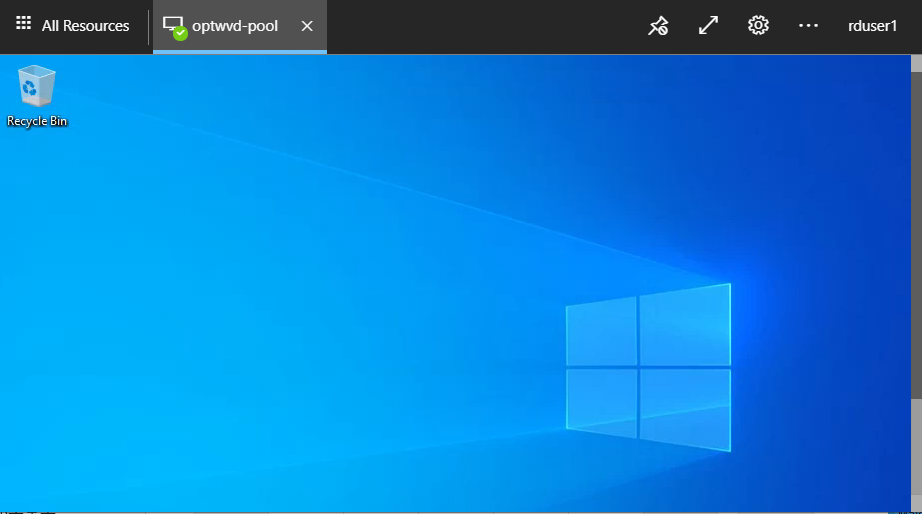The width and height of the screenshot is (922, 514).
Task: Open the more options ellipsis menu
Action: pos(808,25)
